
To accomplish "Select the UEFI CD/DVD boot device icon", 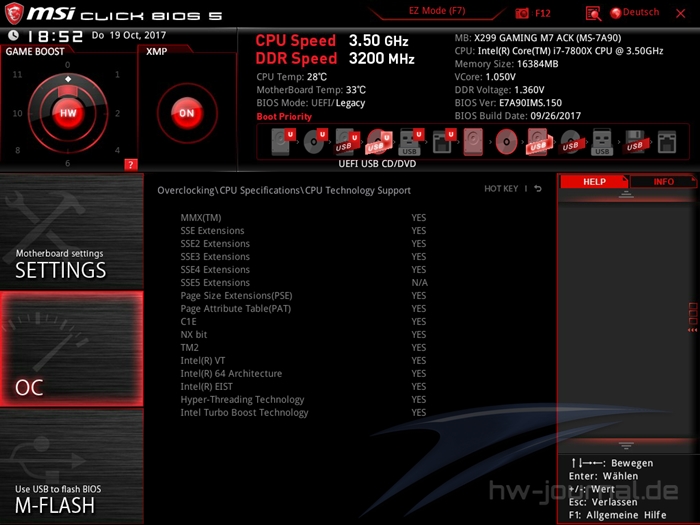I will tap(315, 142).
